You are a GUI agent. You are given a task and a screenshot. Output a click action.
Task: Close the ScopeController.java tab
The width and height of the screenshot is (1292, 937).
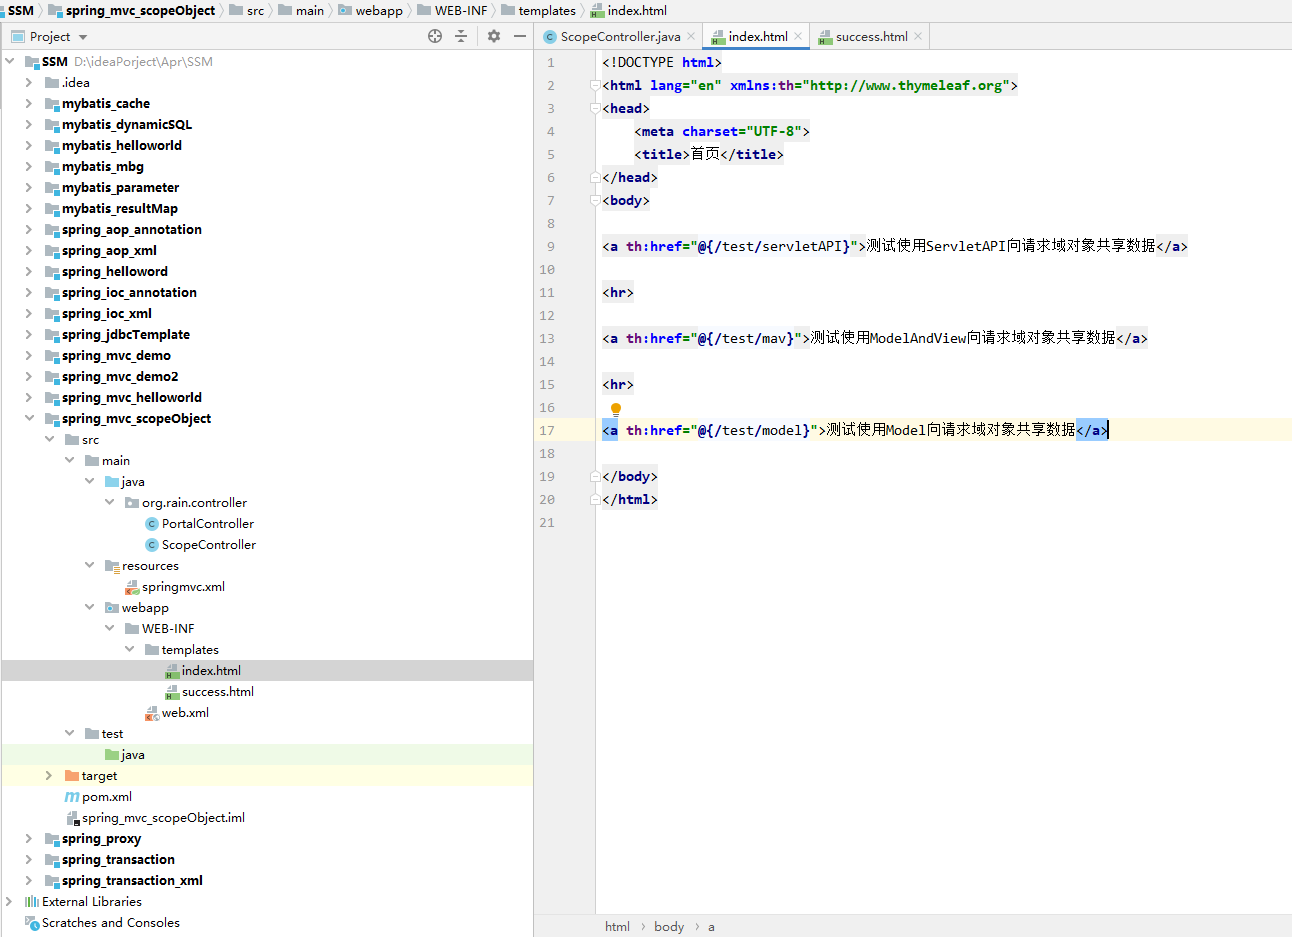tap(691, 36)
